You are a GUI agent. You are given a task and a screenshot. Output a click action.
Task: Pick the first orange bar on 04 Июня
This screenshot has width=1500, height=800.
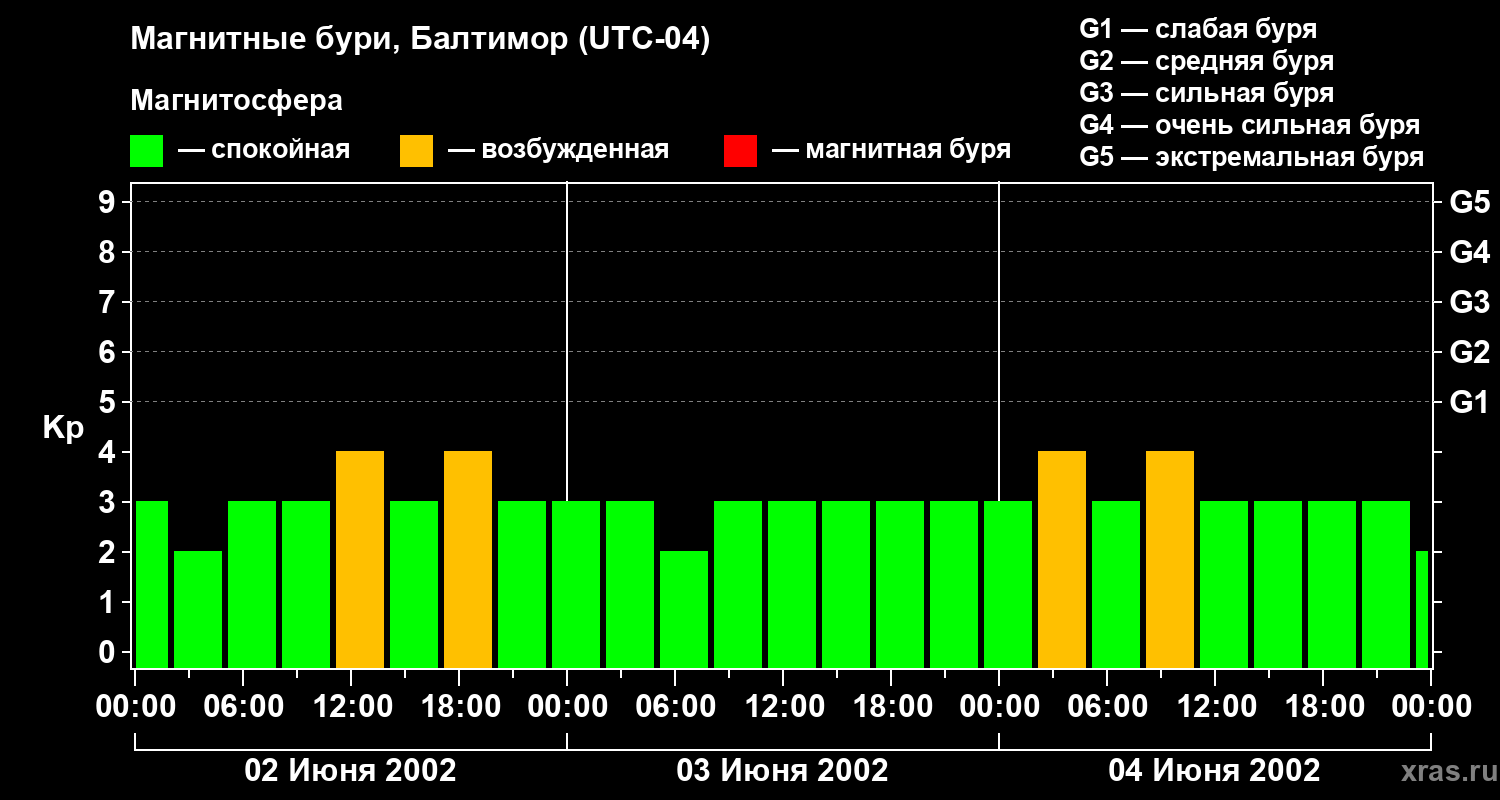pyautogui.click(x=1062, y=560)
